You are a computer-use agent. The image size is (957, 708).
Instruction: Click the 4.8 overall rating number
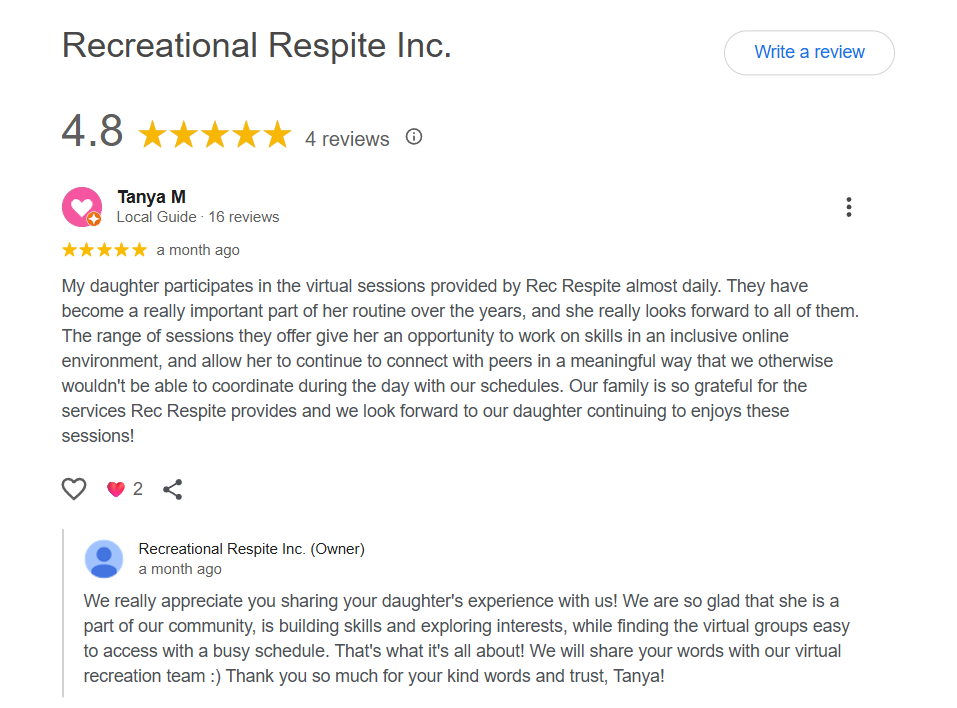coord(93,131)
